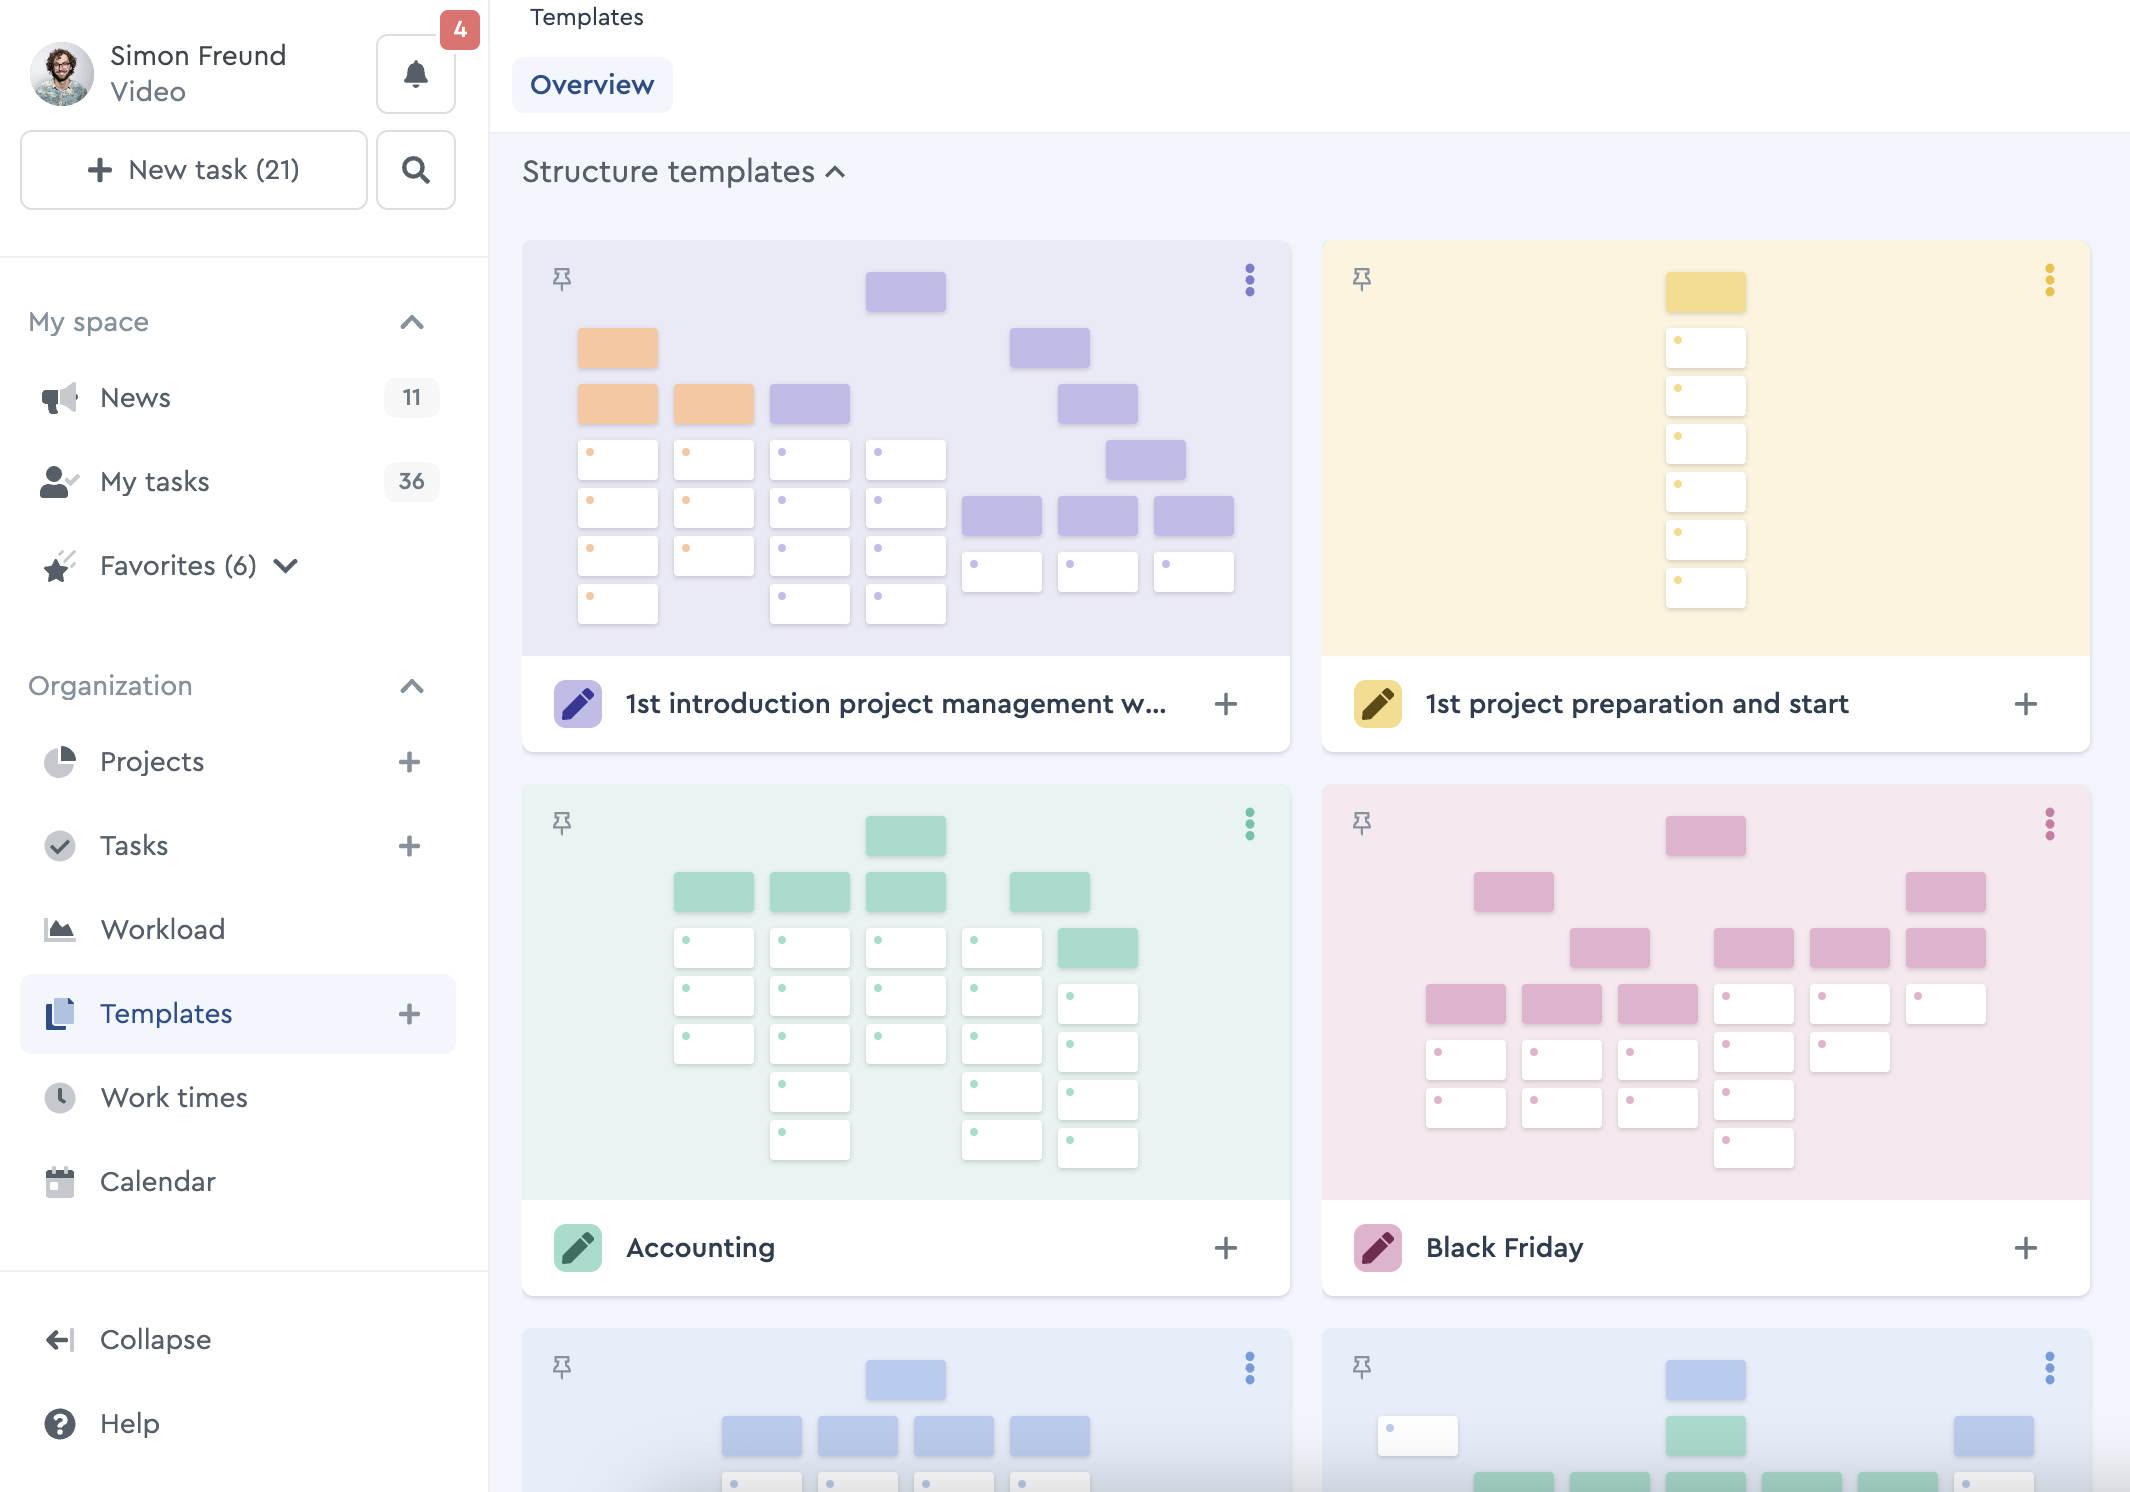This screenshot has height=1492, width=2130.
Task: Pin the bottom-right blue-green template card
Action: 1362,1367
